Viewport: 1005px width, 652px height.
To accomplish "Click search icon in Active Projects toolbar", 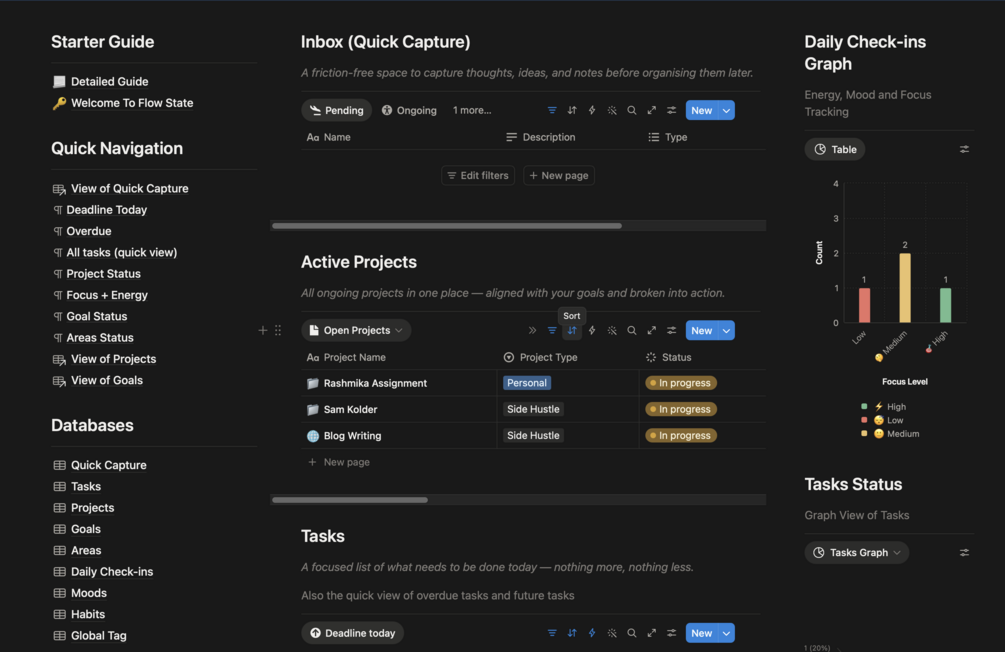I will tap(632, 330).
